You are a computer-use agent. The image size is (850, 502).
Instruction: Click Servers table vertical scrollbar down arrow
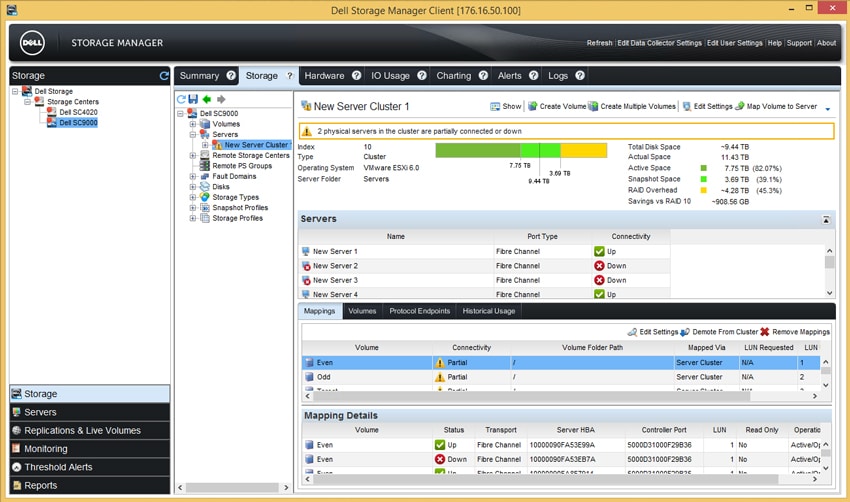pos(829,293)
